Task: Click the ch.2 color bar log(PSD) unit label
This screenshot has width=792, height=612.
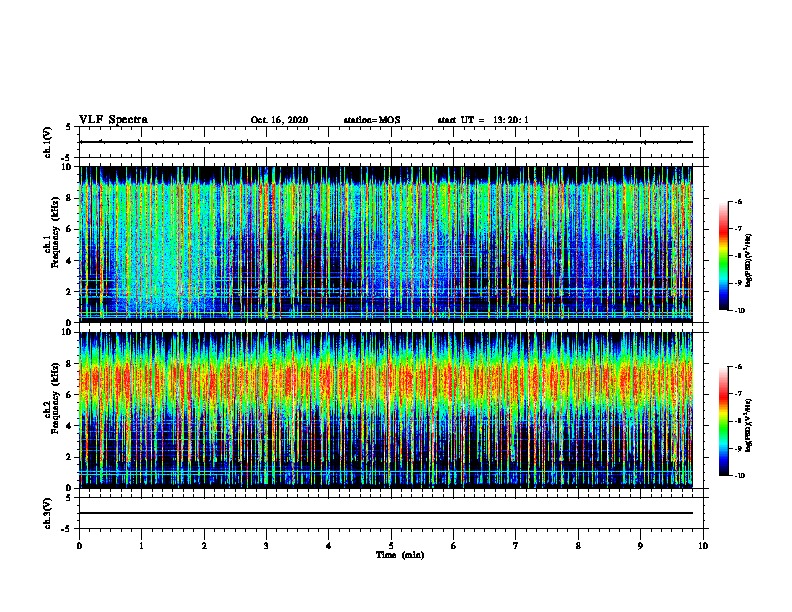Action: (x=749, y=425)
